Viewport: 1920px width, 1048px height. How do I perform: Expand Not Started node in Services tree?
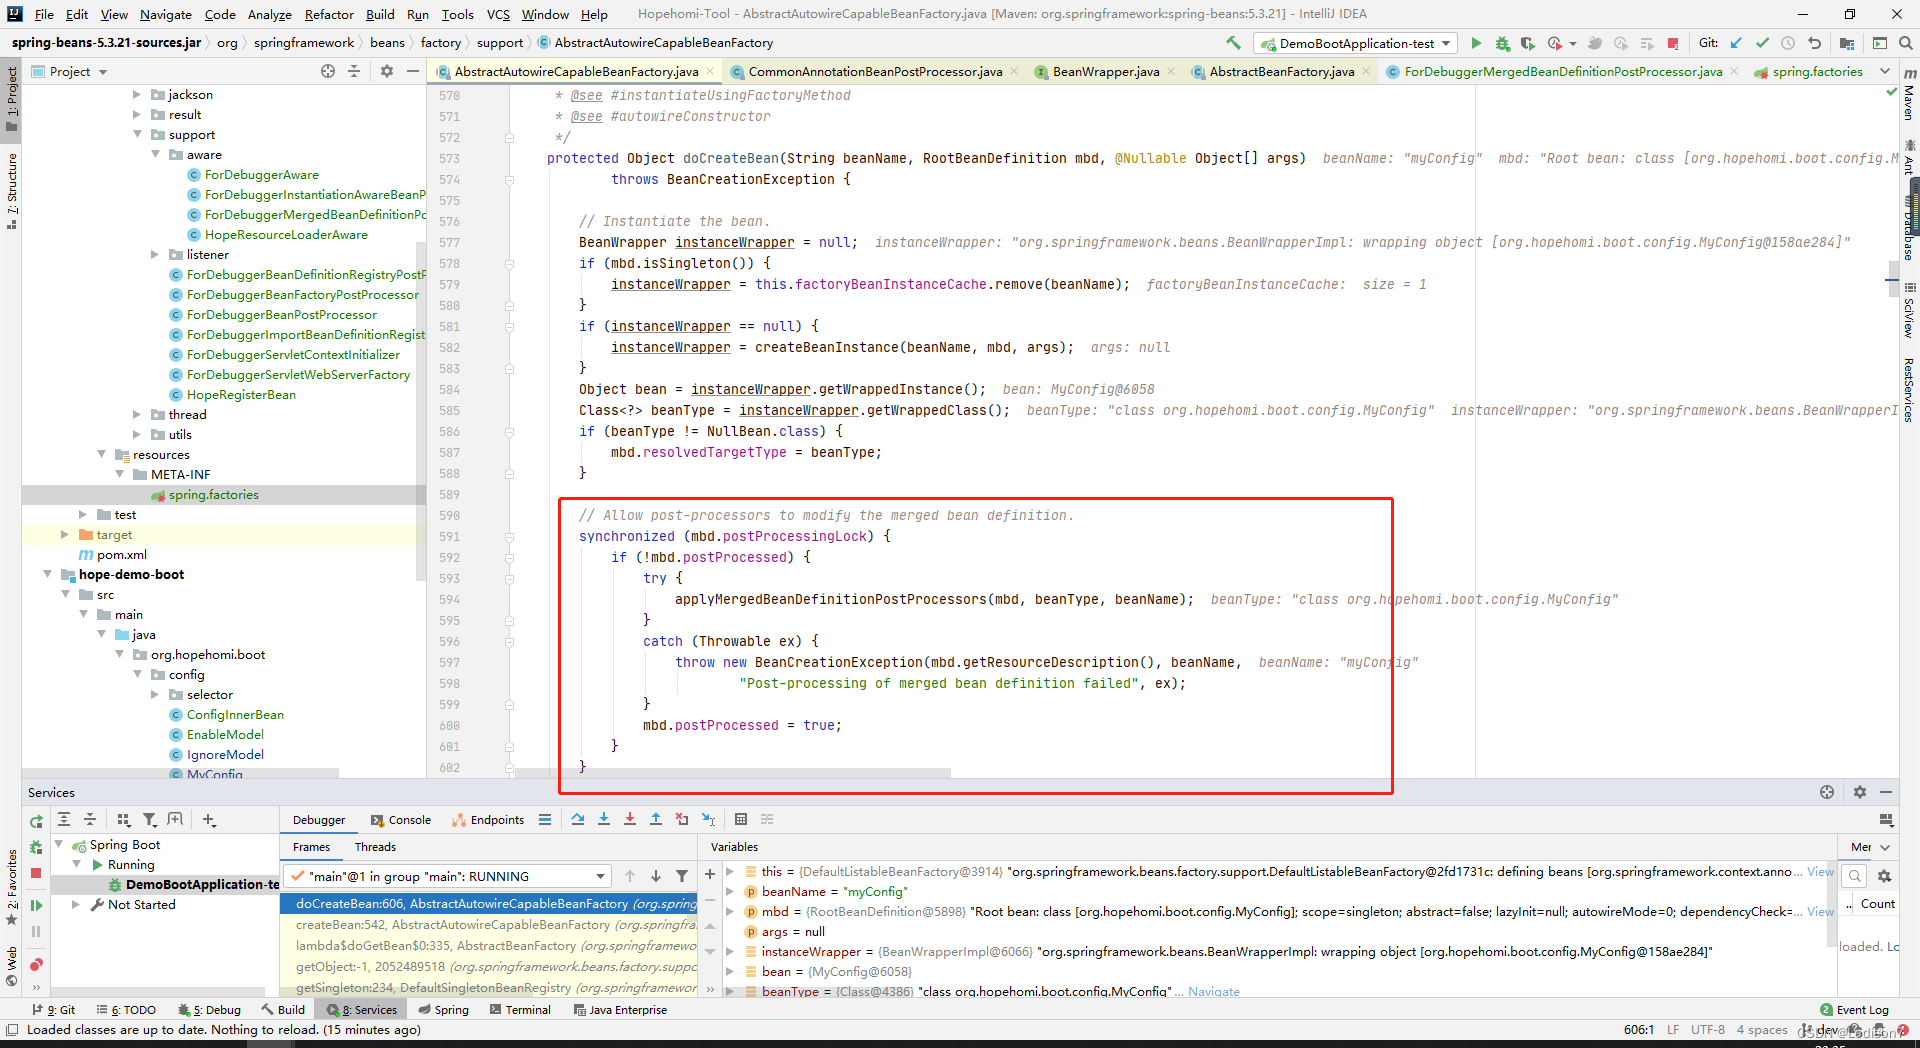tap(76, 905)
